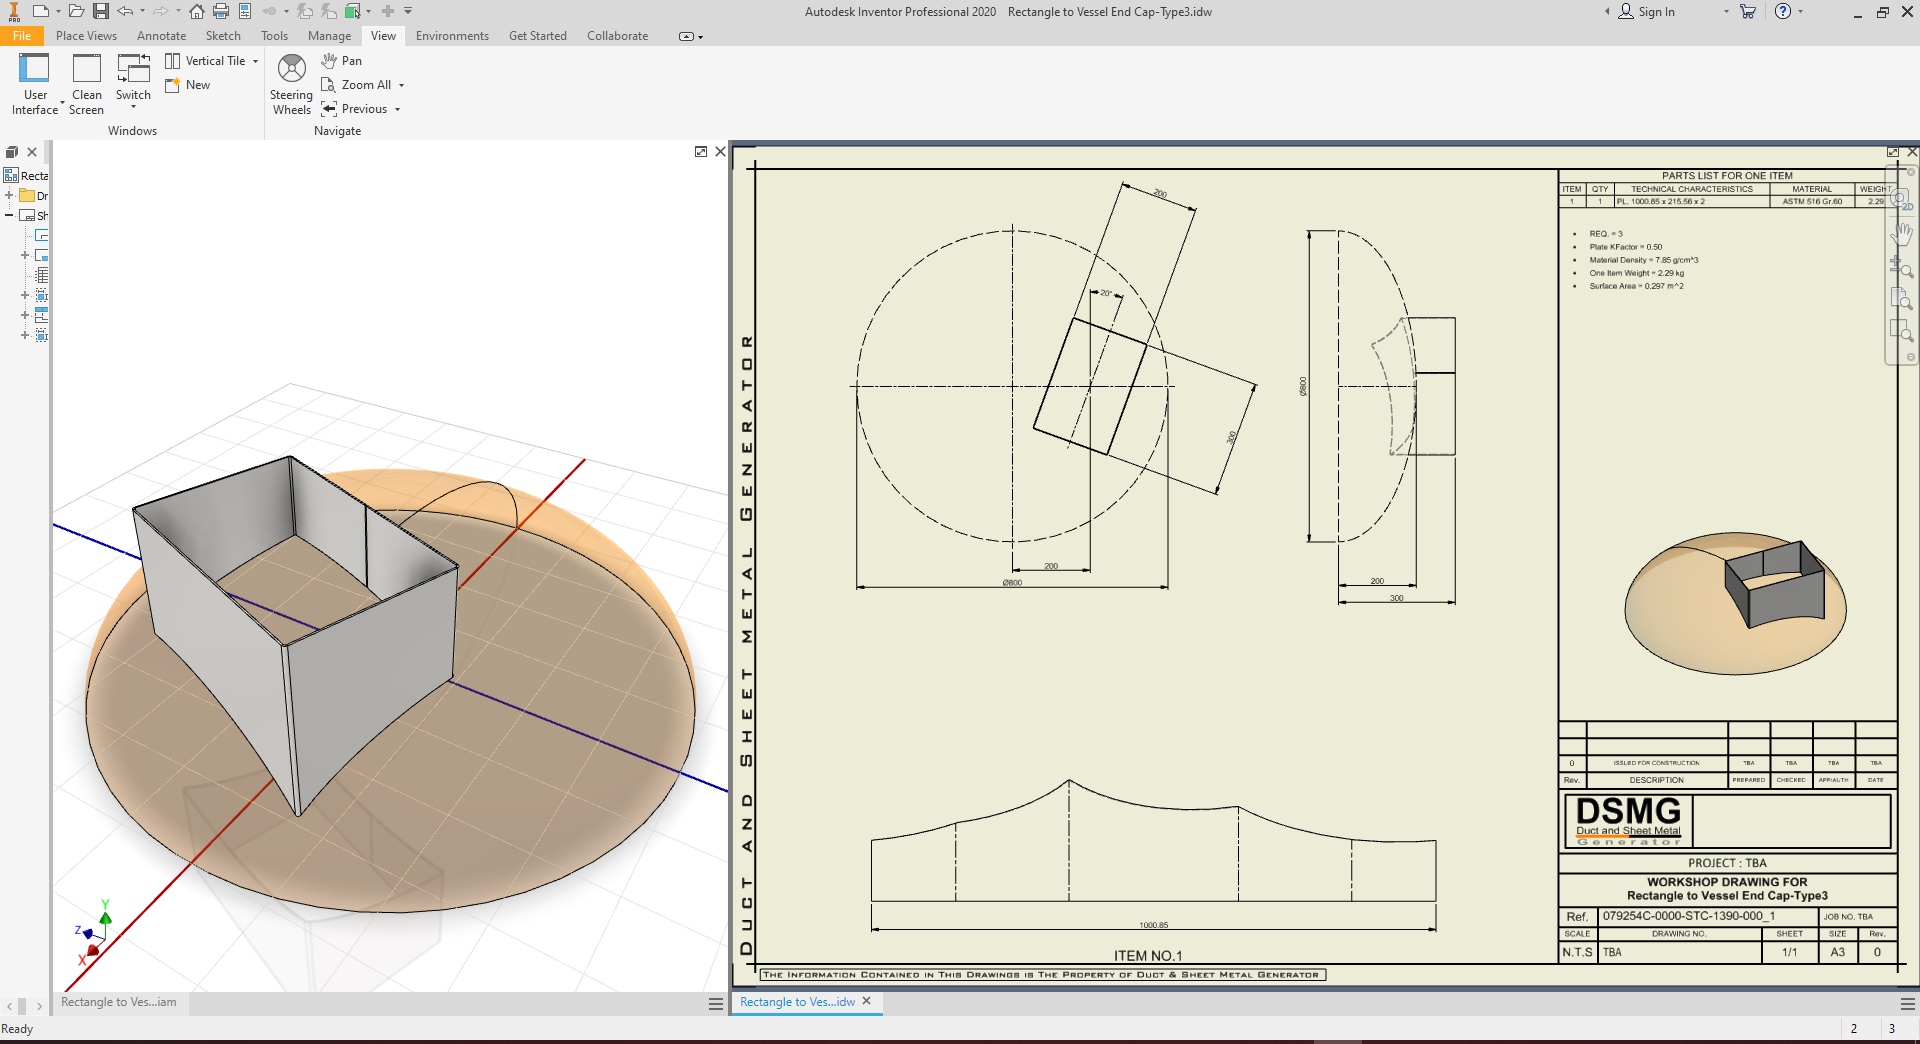Open a file with the folder icon
This screenshot has height=1044, width=1920.
(76, 12)
